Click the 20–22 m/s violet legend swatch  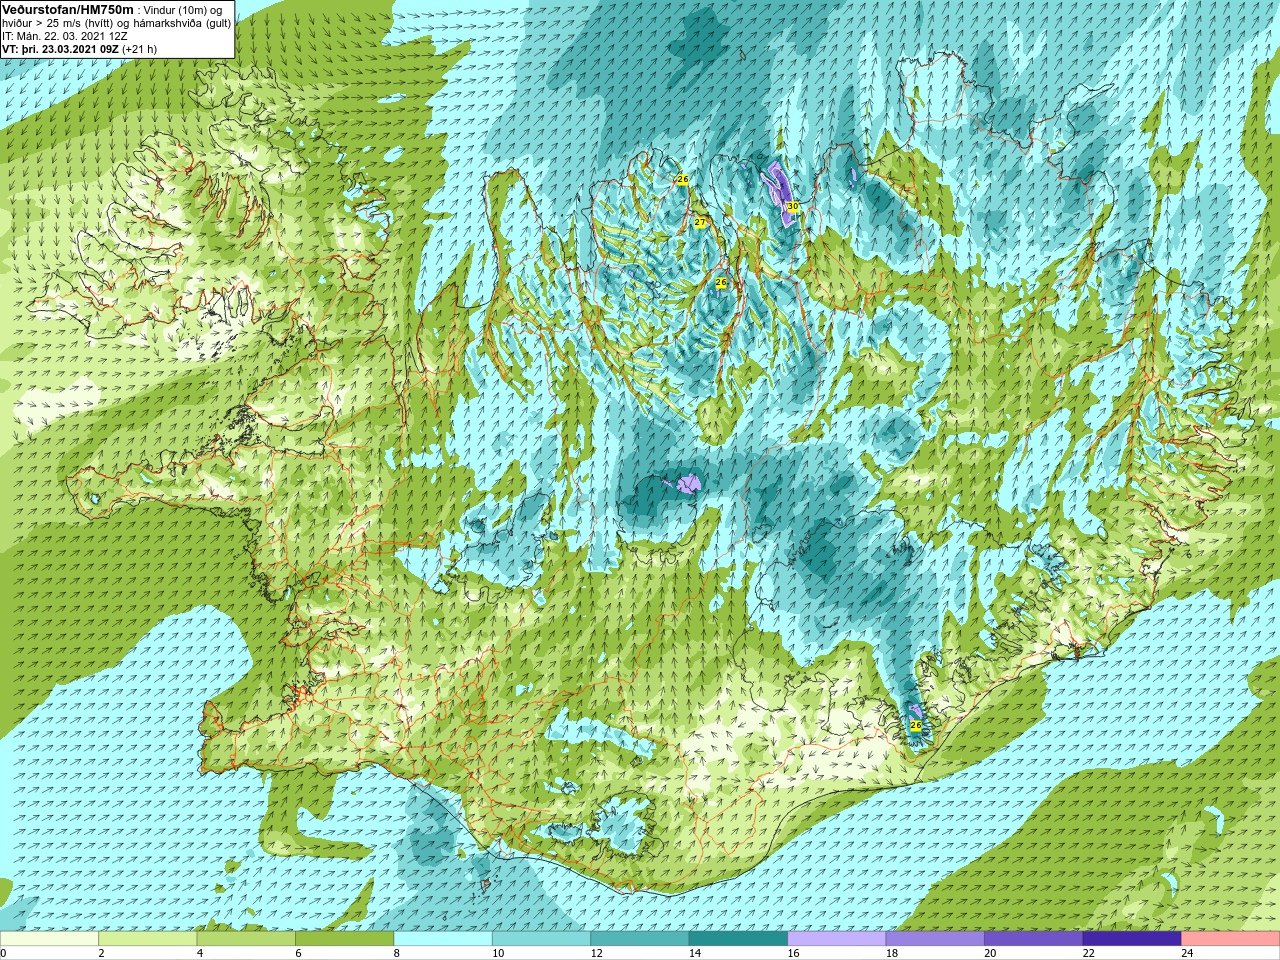(1034, 939)
